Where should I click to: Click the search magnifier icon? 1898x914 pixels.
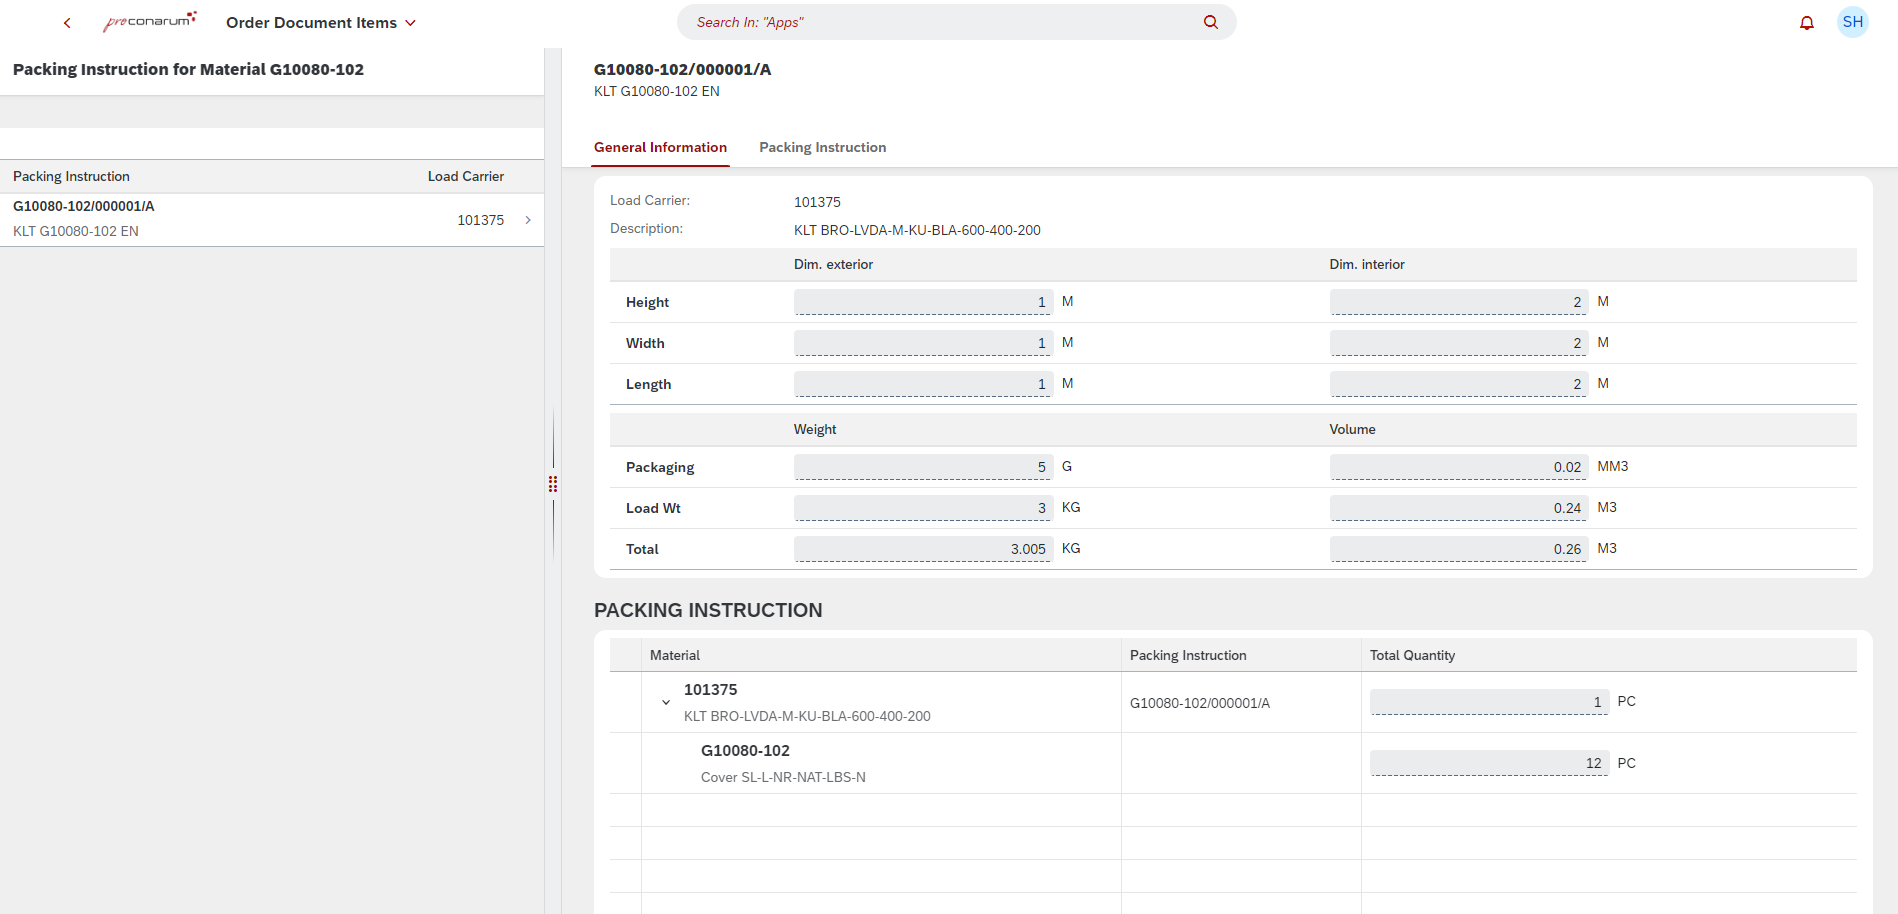coord(1210,22)
